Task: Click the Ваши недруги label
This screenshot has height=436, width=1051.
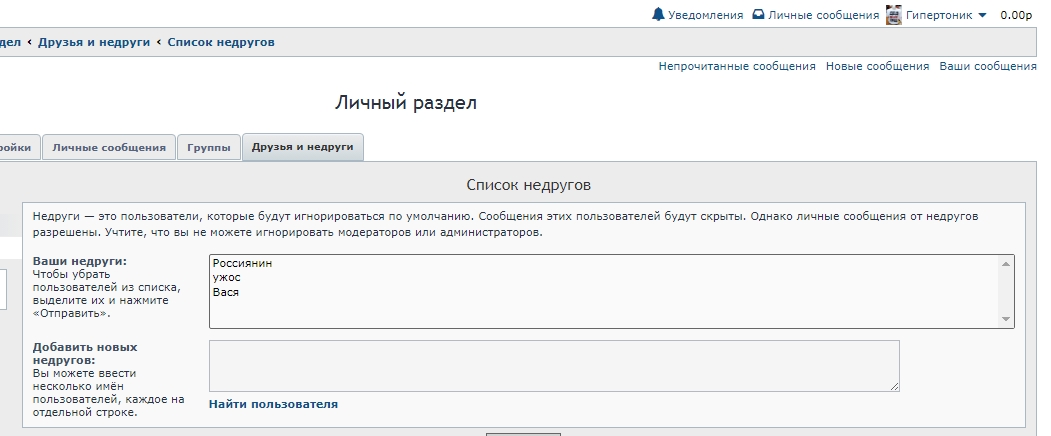Action: (x=80, y=261)
